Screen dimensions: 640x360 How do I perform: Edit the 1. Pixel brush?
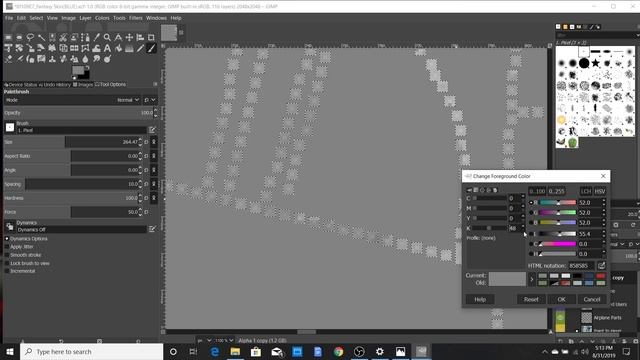(x=152, y=130)
